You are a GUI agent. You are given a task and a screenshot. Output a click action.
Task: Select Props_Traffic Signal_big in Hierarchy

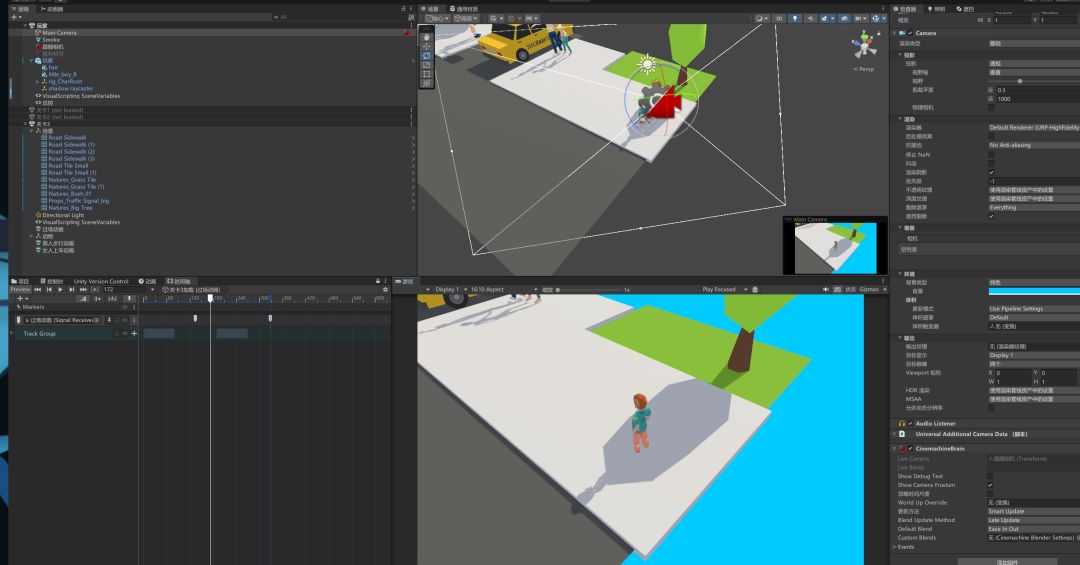click(x=79, y=201)
